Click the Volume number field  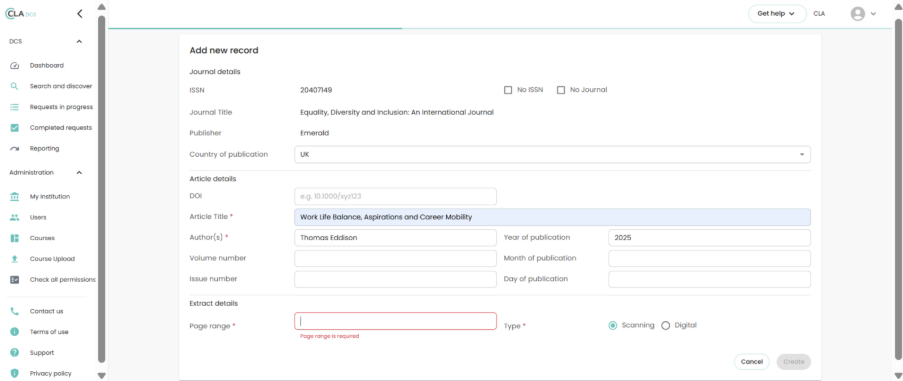coord(395,258)
